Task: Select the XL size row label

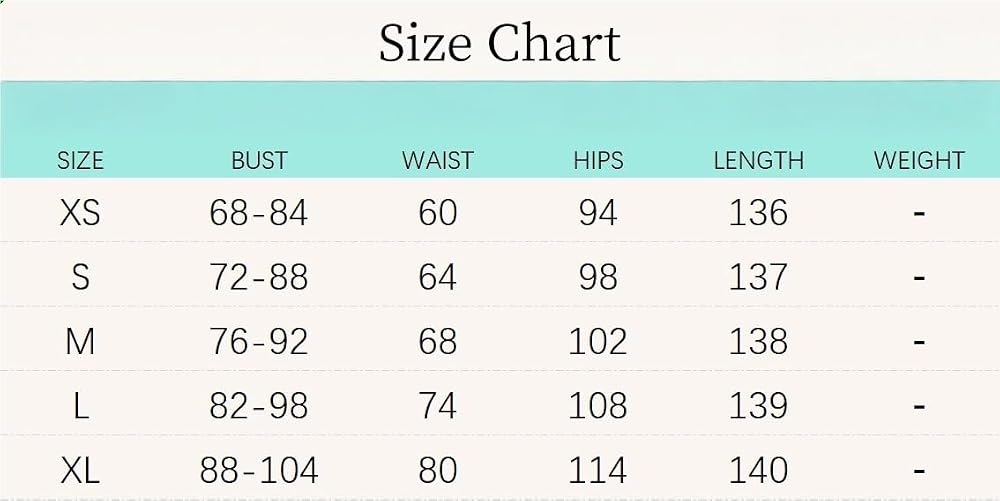Action: (x=80, y=471)
